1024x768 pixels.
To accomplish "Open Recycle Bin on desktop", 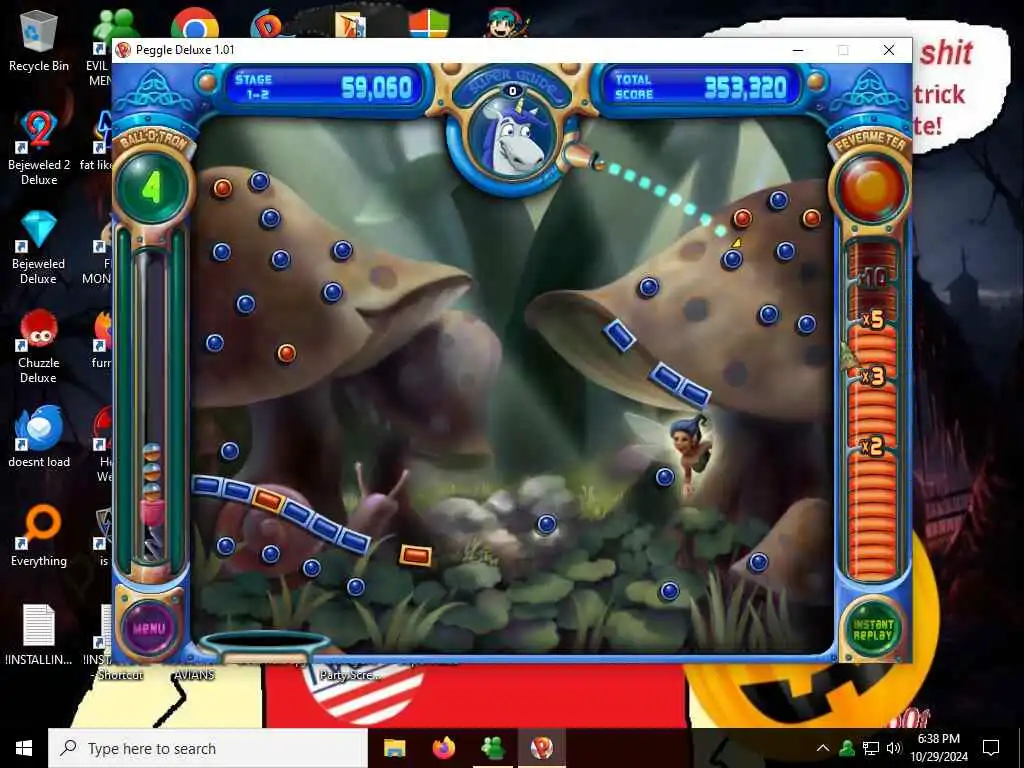I will [x=39, y=40].
